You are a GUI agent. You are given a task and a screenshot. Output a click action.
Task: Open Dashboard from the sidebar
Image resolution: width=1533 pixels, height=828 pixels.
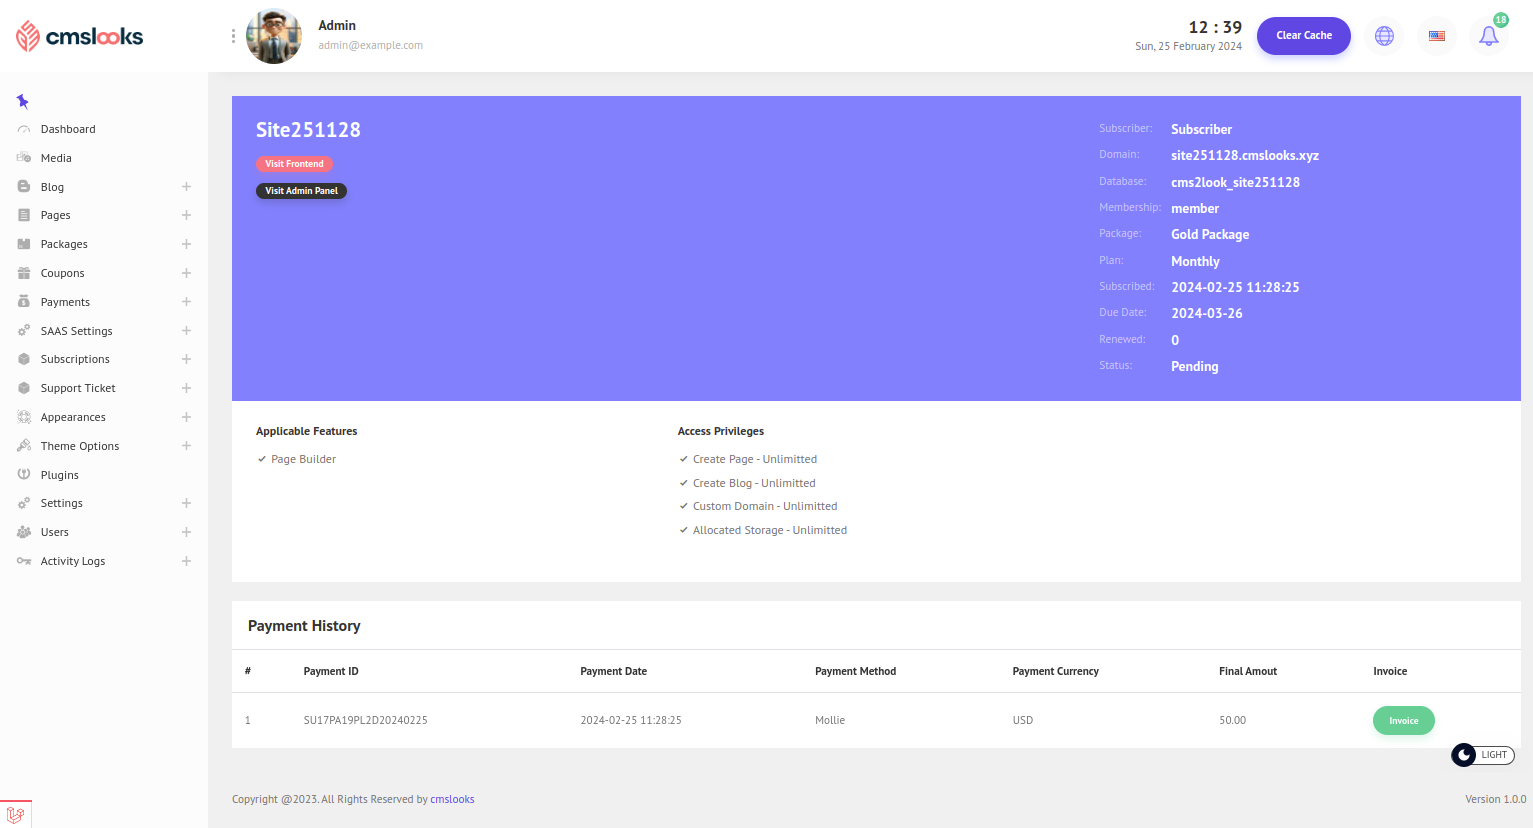point(68,129)
